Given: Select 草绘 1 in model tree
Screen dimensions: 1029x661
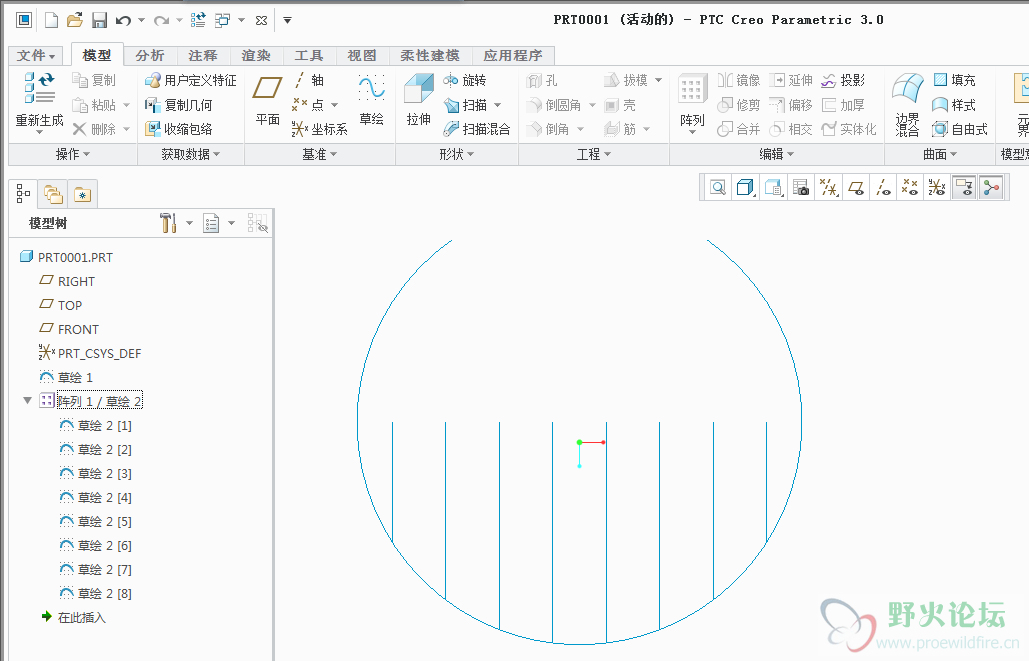Looking at the screenshot, I should point(66,377).
